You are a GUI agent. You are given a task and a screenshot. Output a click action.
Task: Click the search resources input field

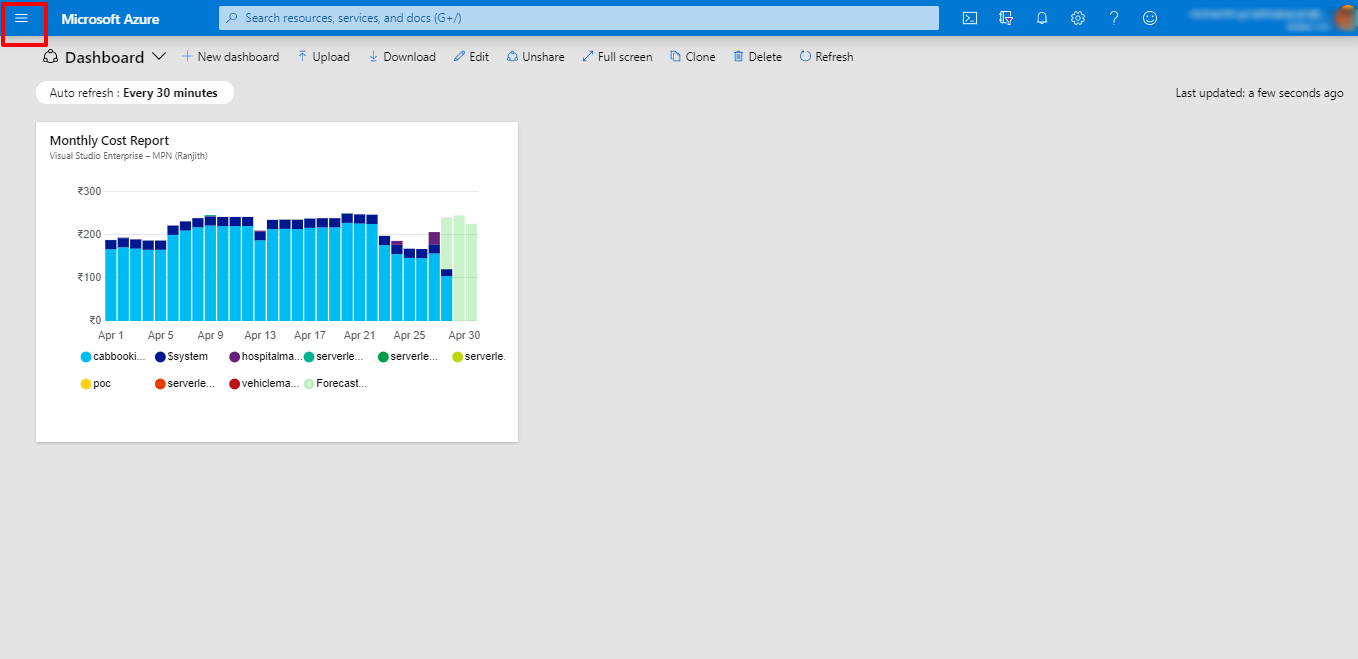(x=578, y=18)
